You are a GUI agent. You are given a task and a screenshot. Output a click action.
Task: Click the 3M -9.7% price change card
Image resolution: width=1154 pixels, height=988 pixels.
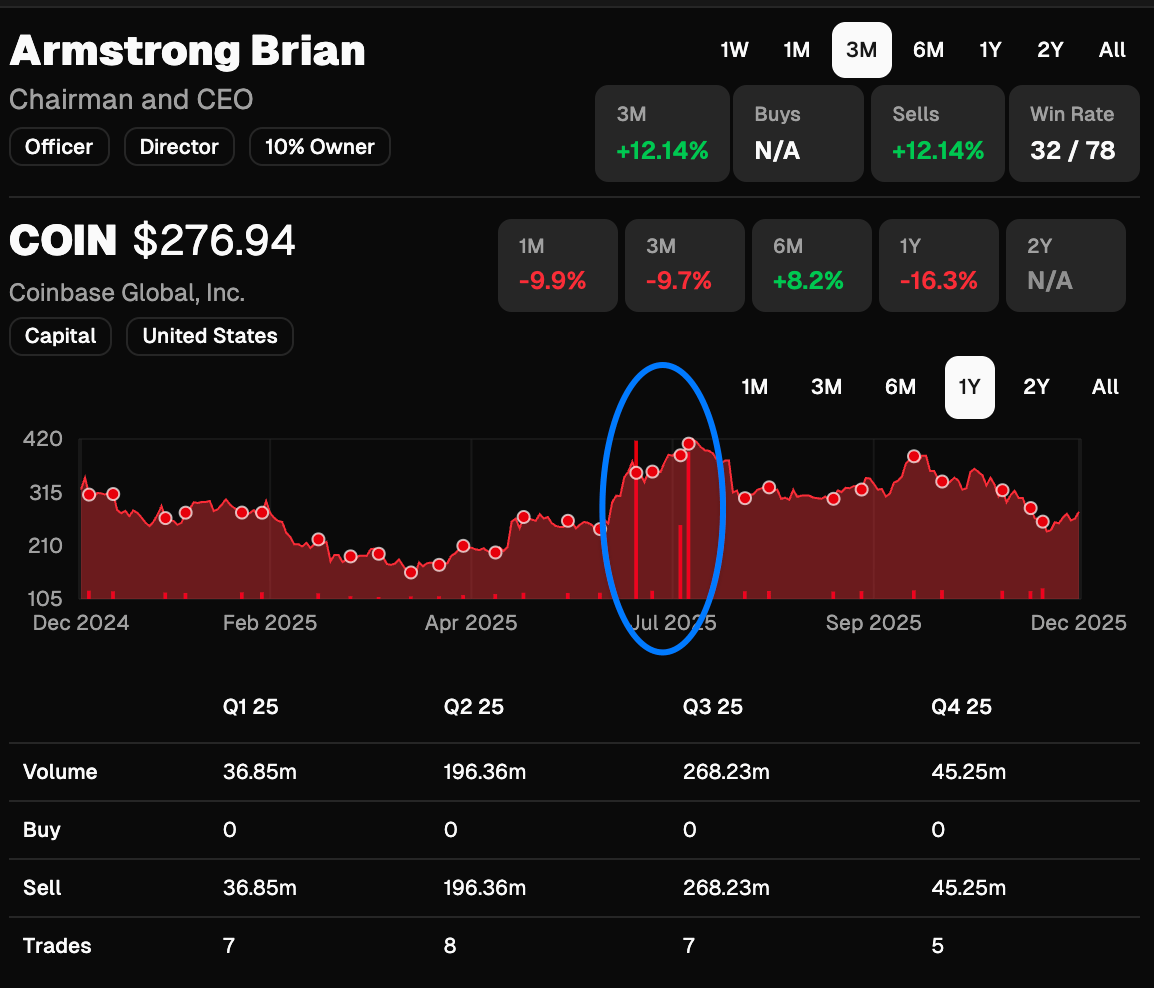684,265
